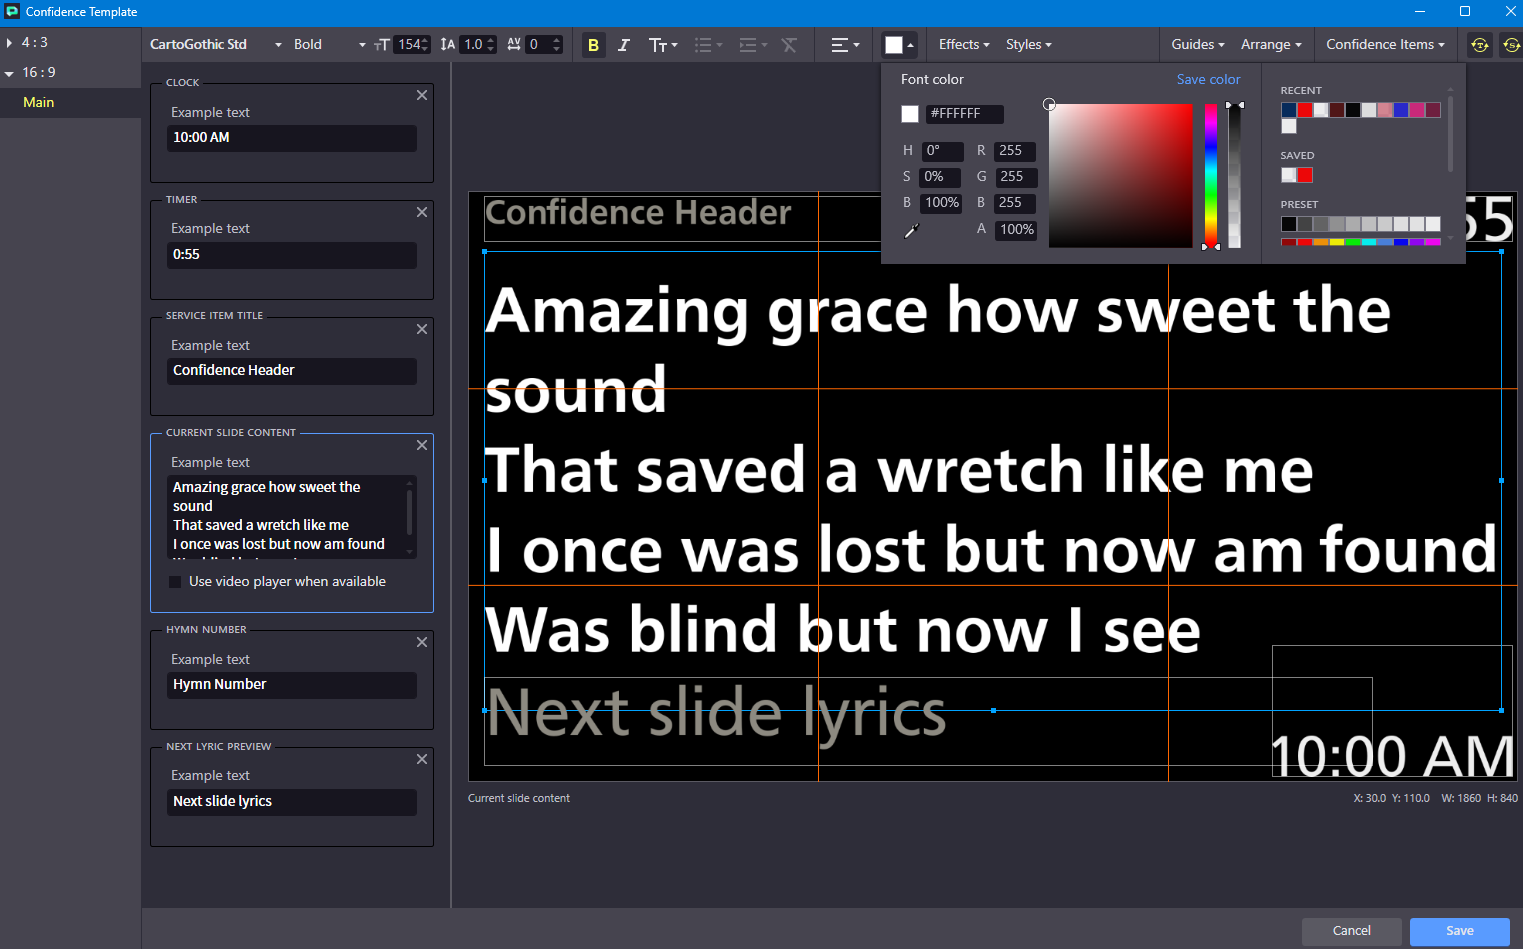Click the grayscale alpha slider

1235,175
